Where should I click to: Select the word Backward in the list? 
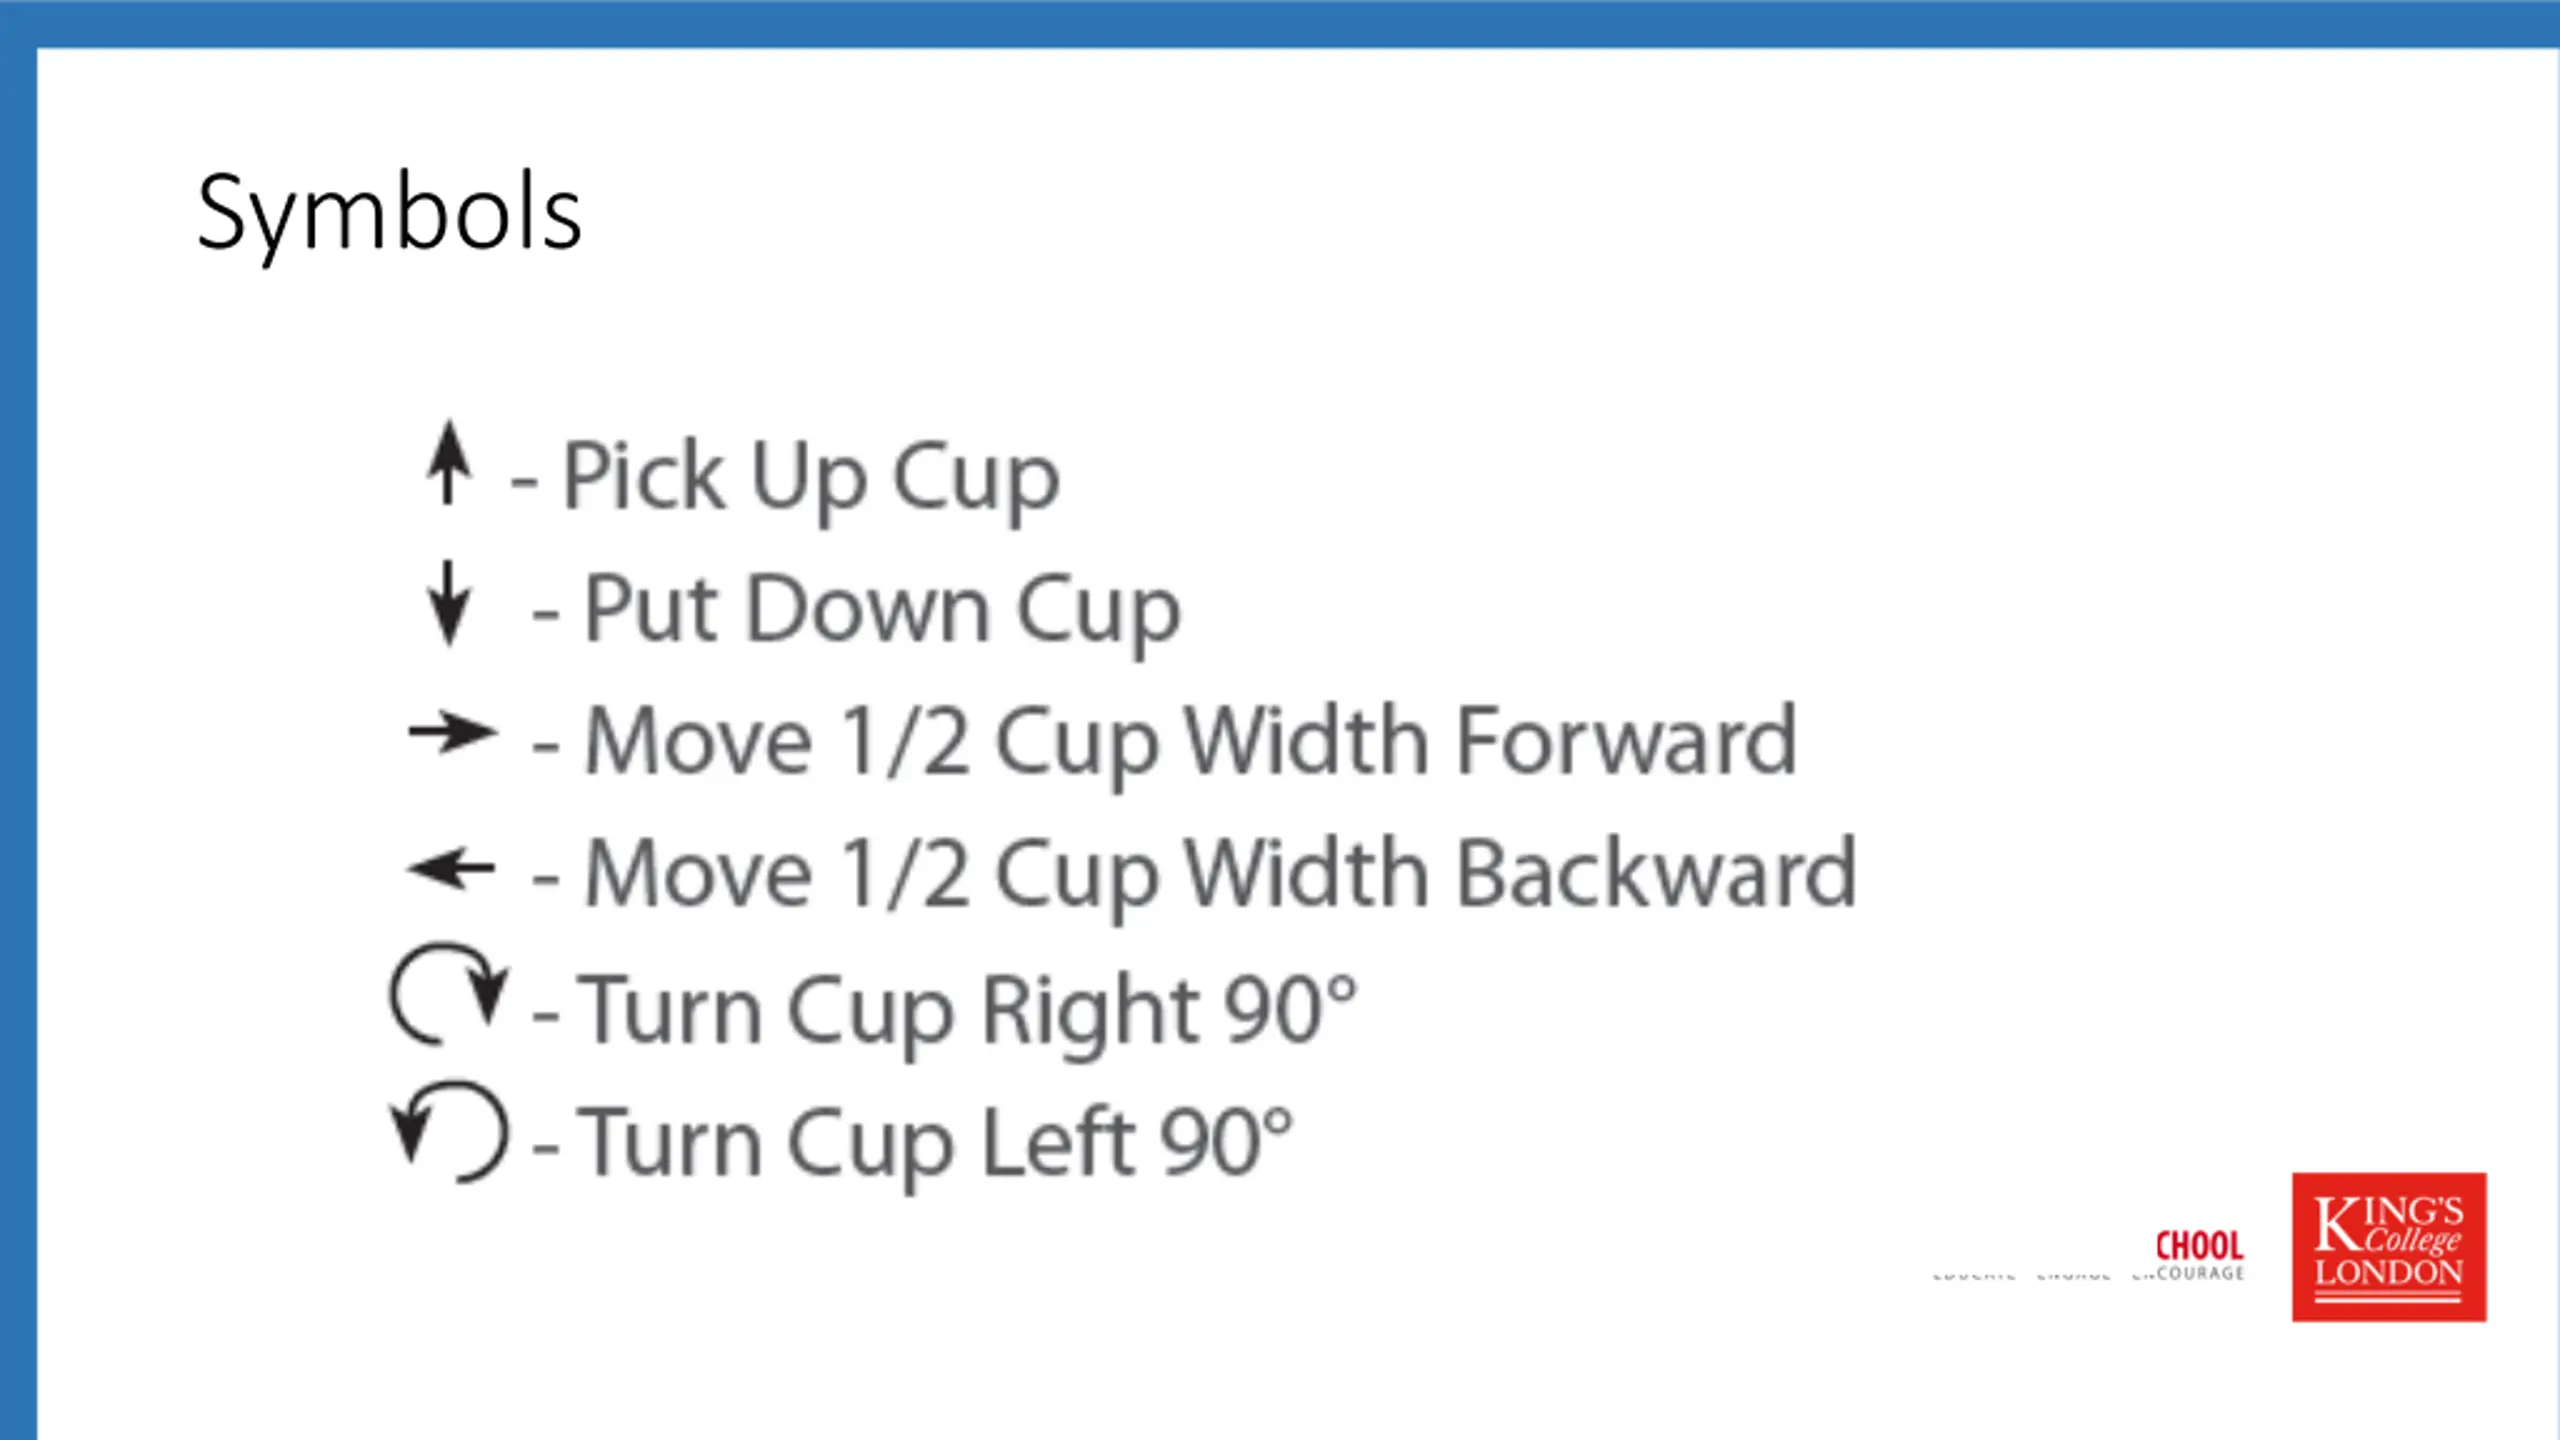click(x=1656, y=873)
